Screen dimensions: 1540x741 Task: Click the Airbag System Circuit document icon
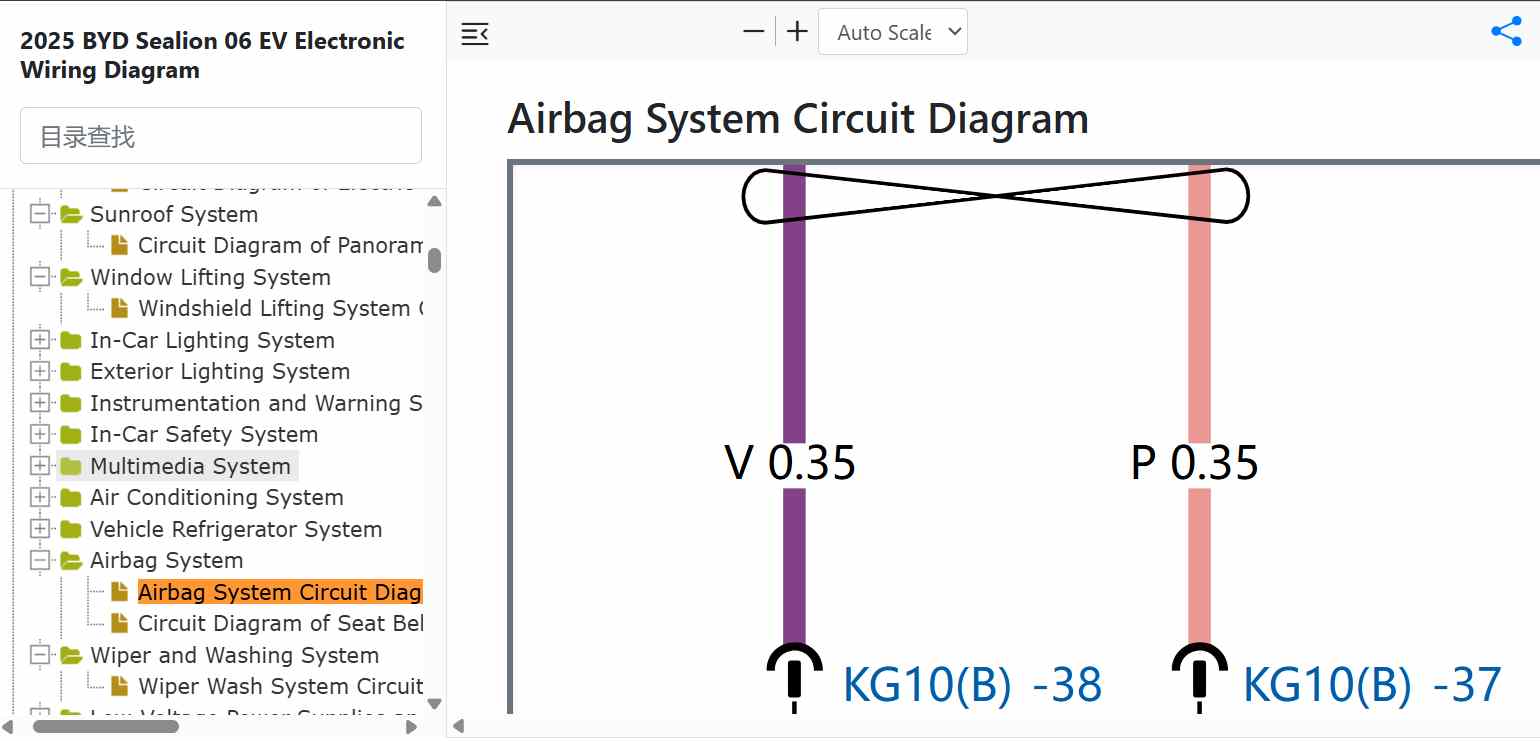coord(119,592)
